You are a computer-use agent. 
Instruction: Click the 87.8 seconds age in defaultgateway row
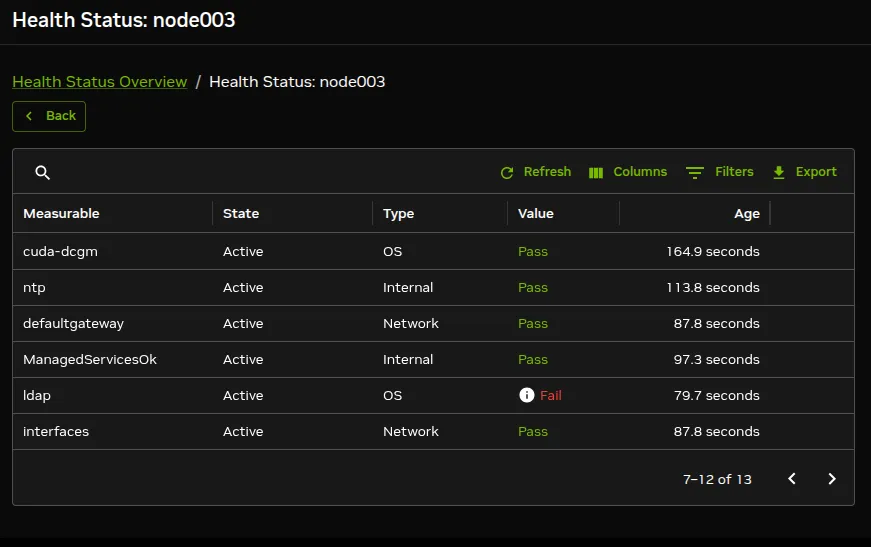(x=717, y=324)
